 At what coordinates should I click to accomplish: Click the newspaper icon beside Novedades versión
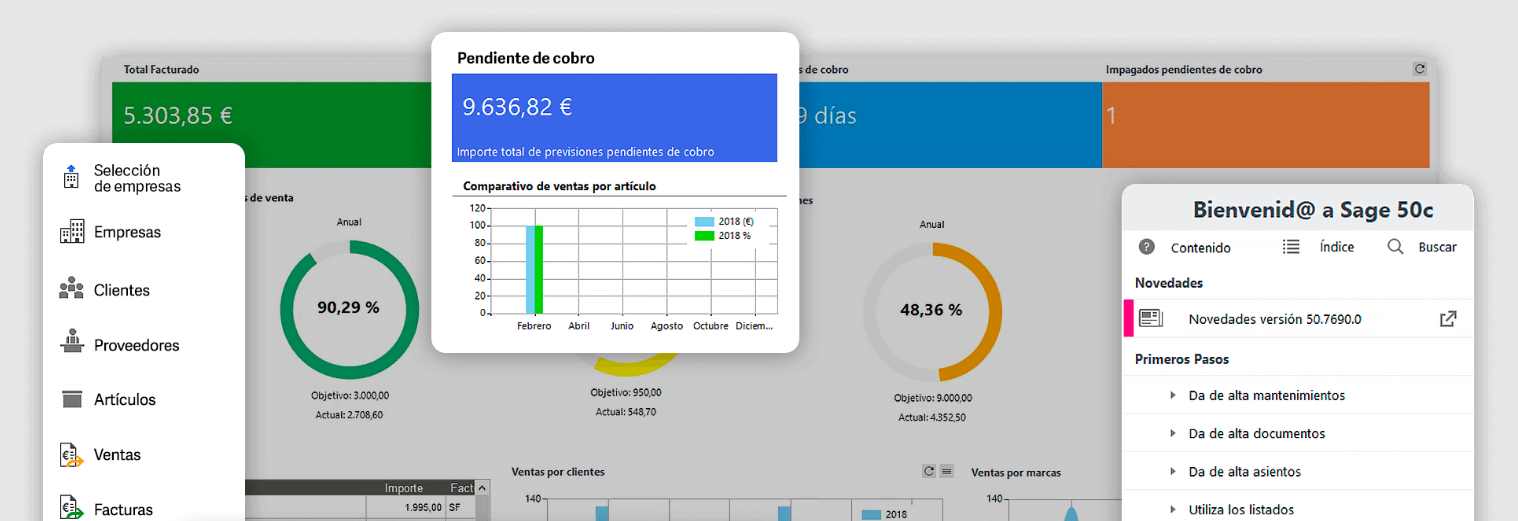[1151, 318]
